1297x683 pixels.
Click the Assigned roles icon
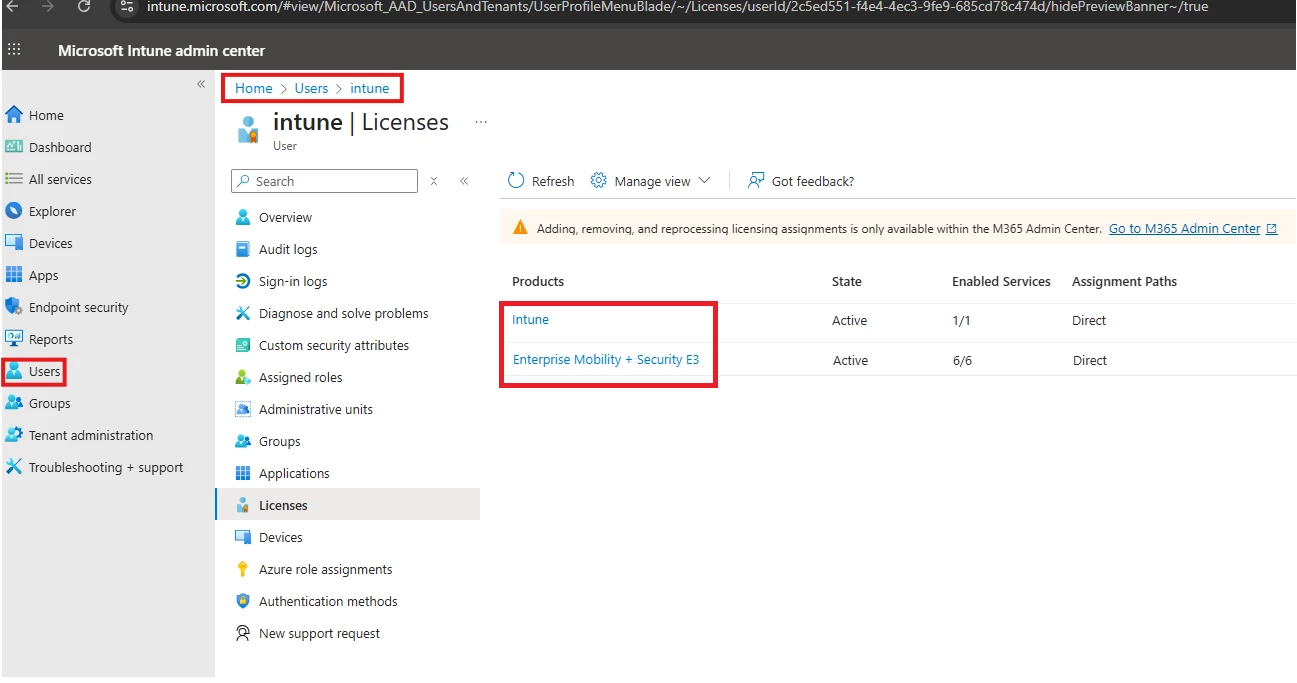point(243,377)
